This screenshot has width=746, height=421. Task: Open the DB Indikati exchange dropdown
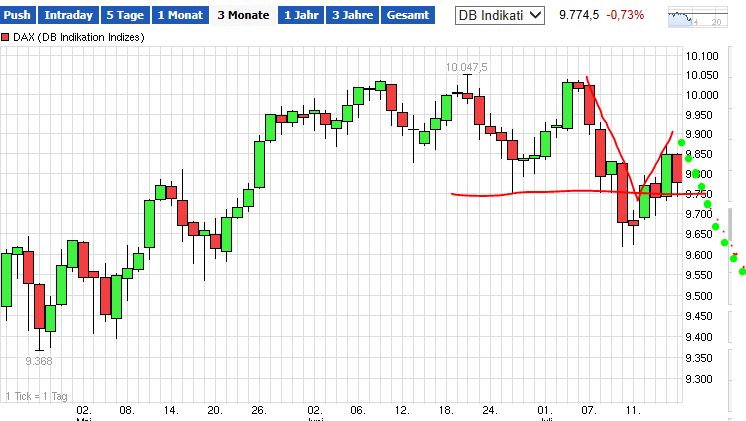coord(500,15)
